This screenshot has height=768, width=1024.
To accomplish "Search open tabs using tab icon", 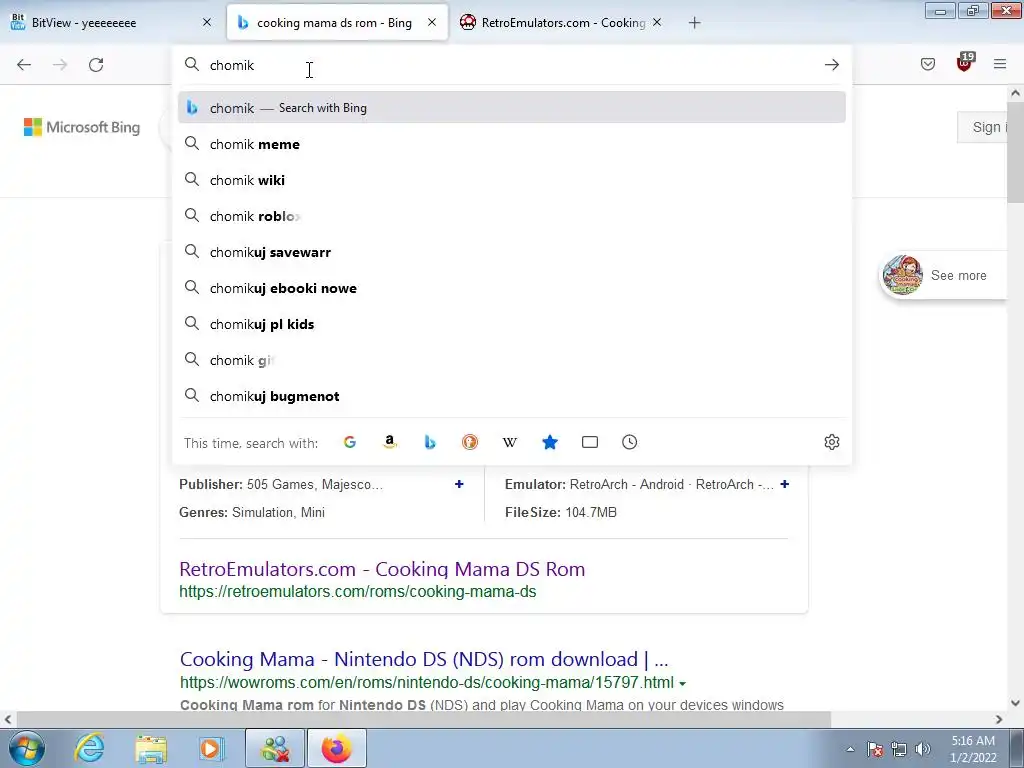I will 590,442.
